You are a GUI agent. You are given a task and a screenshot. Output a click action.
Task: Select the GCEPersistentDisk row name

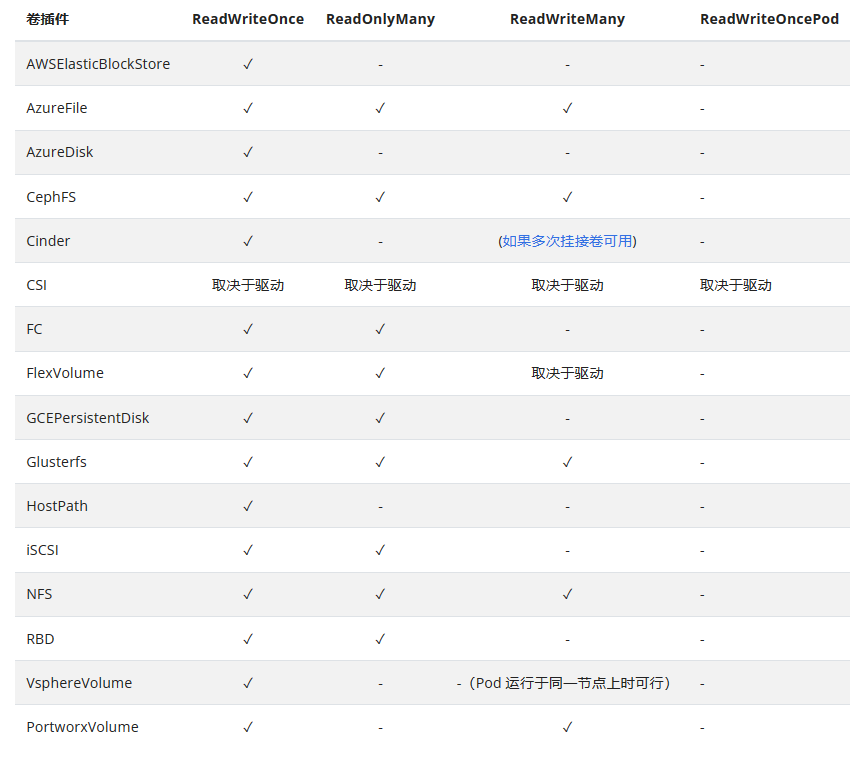click(87, 418)
